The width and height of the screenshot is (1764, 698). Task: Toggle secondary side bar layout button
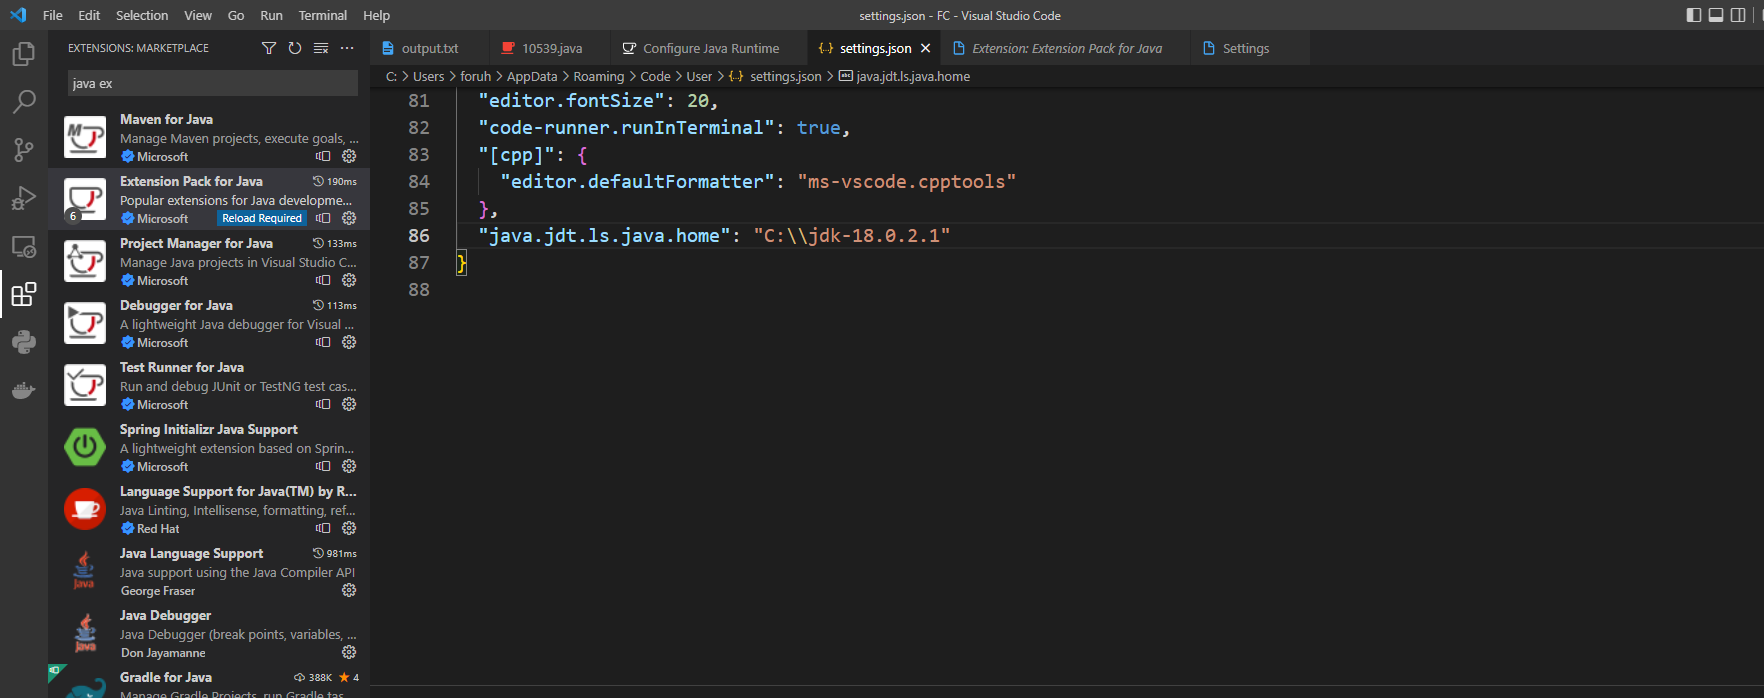[x=1739, y=15]
